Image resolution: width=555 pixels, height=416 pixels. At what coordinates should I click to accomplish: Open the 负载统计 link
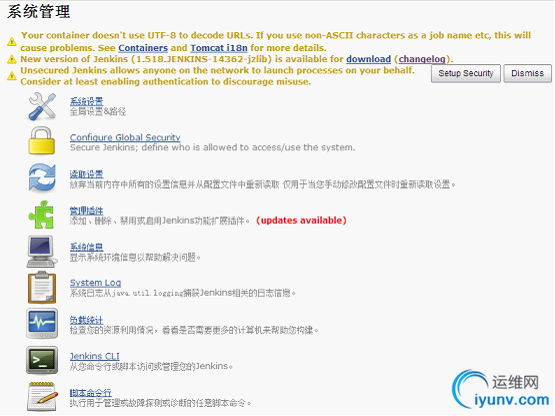86,320
